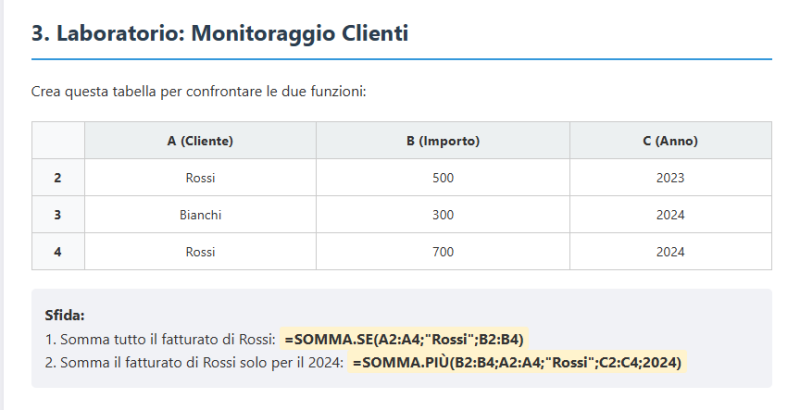The width and height of the screenshot is (800, 410).
Task: Select the 2024 cell in row 4
Action: tap(670, 252)
